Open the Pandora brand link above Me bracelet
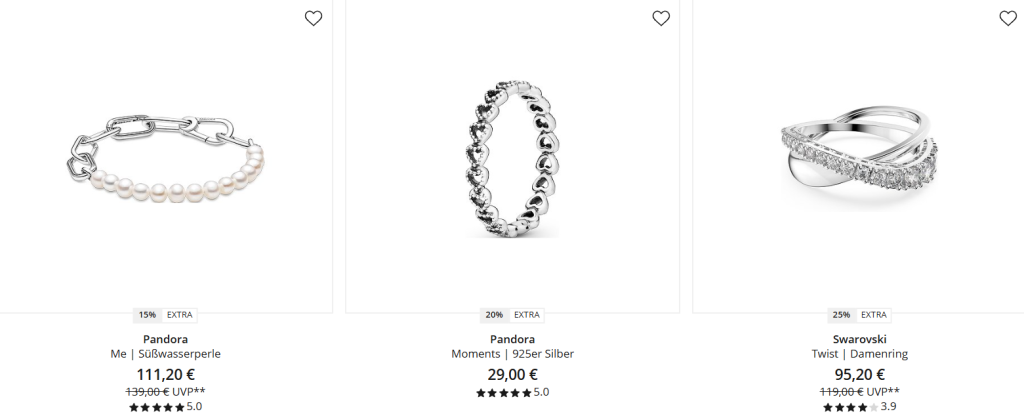 click(x=165, y=339)
